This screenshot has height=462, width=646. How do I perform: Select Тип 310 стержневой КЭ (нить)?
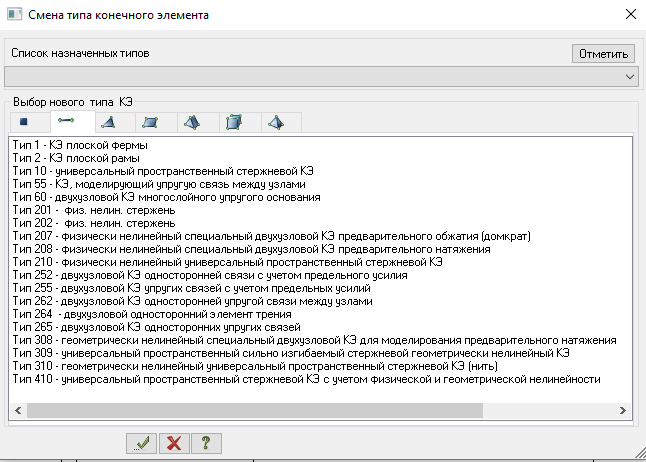click(x=255, y=366)
